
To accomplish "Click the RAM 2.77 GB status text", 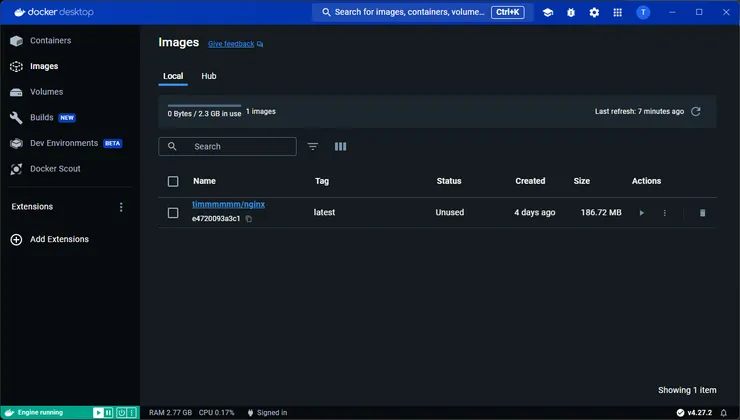I will pyautogui.click(x=170, y=412).
